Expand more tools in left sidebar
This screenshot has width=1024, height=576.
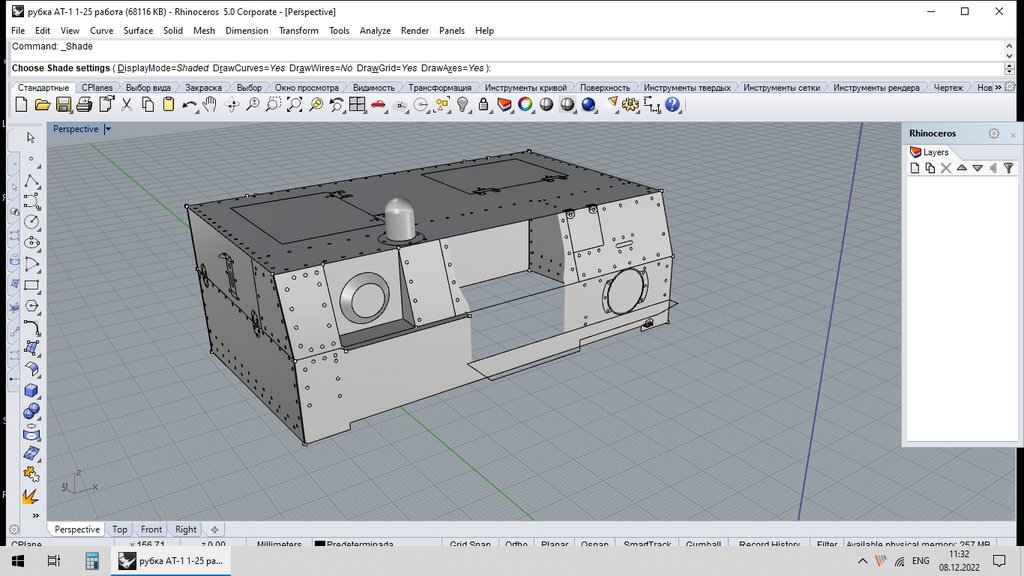tap(36, 516)
